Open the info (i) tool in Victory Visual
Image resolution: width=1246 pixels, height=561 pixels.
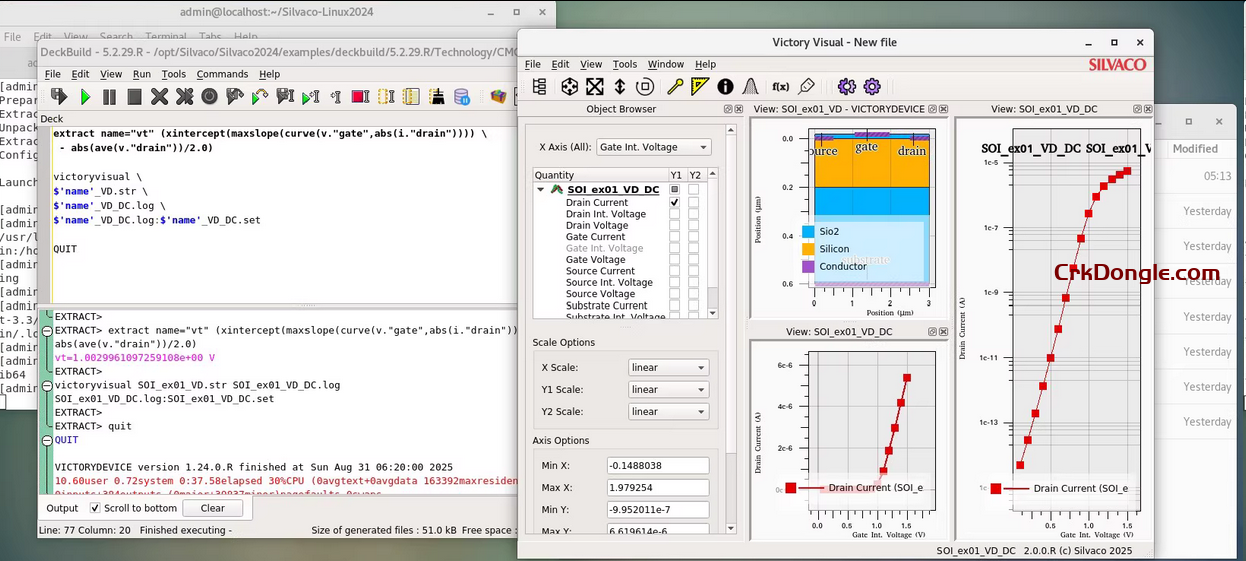click(725, 87)
